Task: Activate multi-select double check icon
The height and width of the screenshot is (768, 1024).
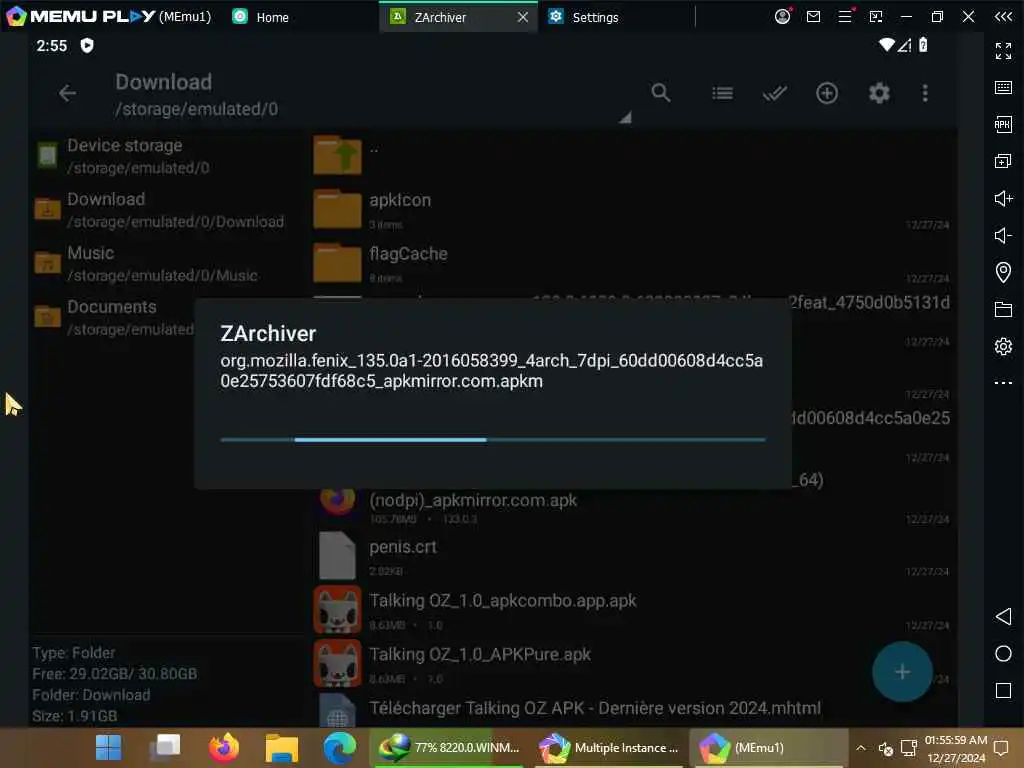Action: click(x=775, y=93)
